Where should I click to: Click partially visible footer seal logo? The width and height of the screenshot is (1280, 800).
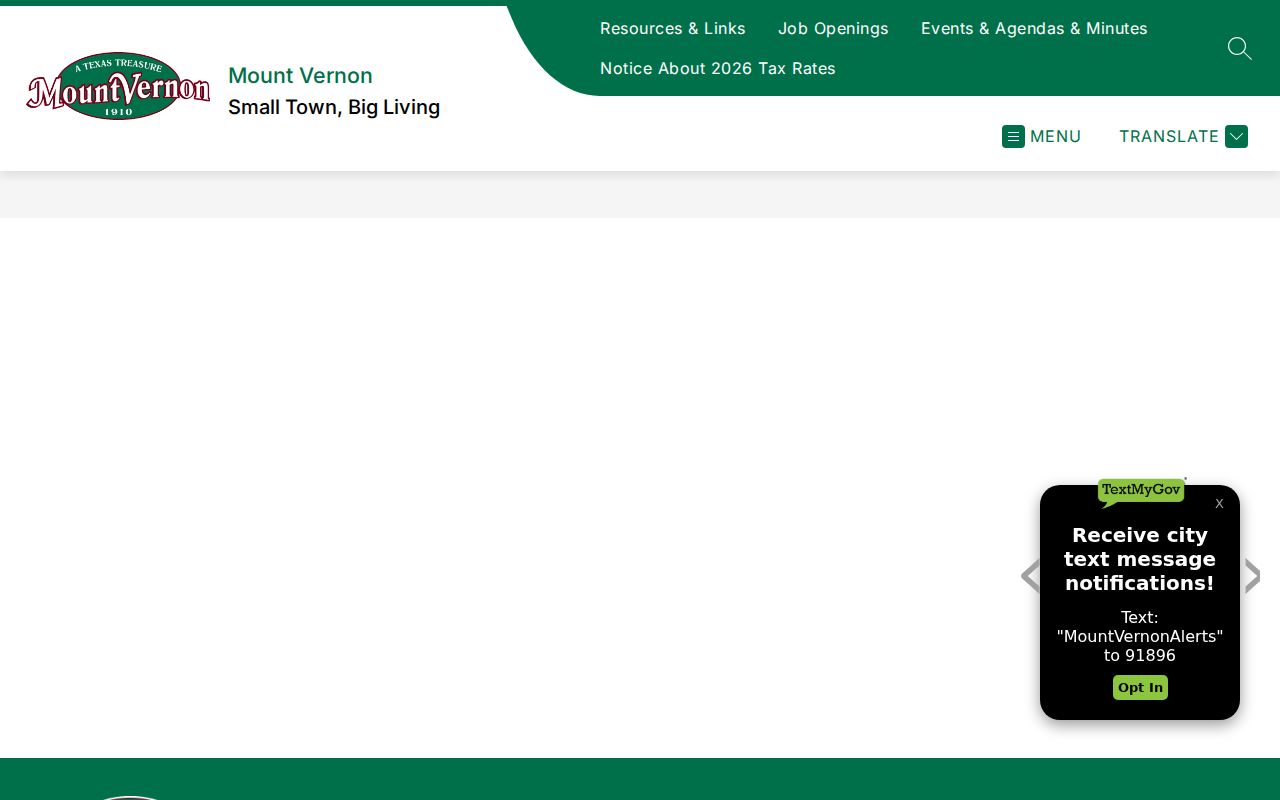(x=130, y=797)
